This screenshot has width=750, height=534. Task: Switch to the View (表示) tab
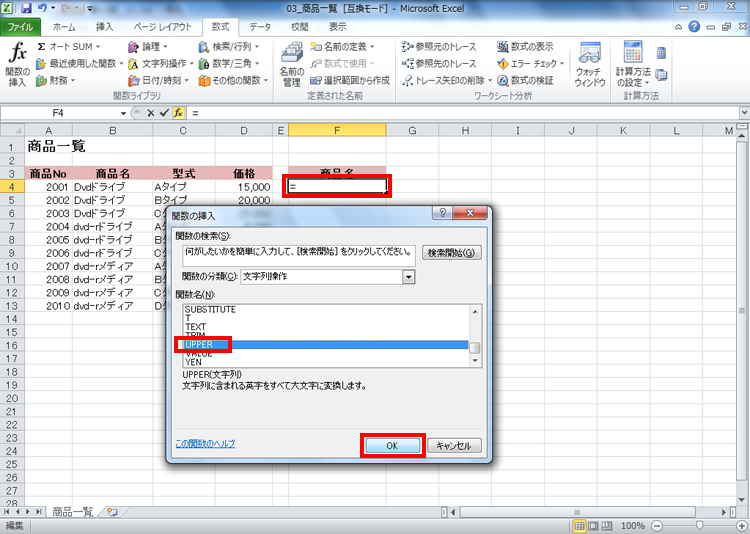[338, 27]
